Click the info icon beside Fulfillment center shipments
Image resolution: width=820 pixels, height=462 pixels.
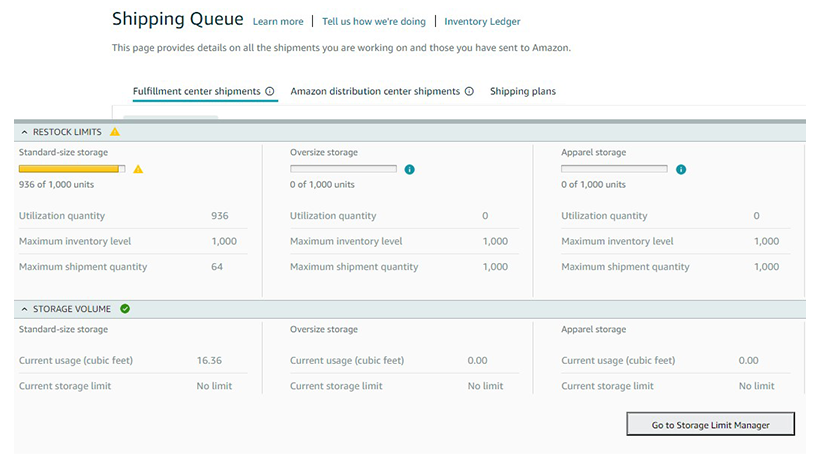coord(270,91)
